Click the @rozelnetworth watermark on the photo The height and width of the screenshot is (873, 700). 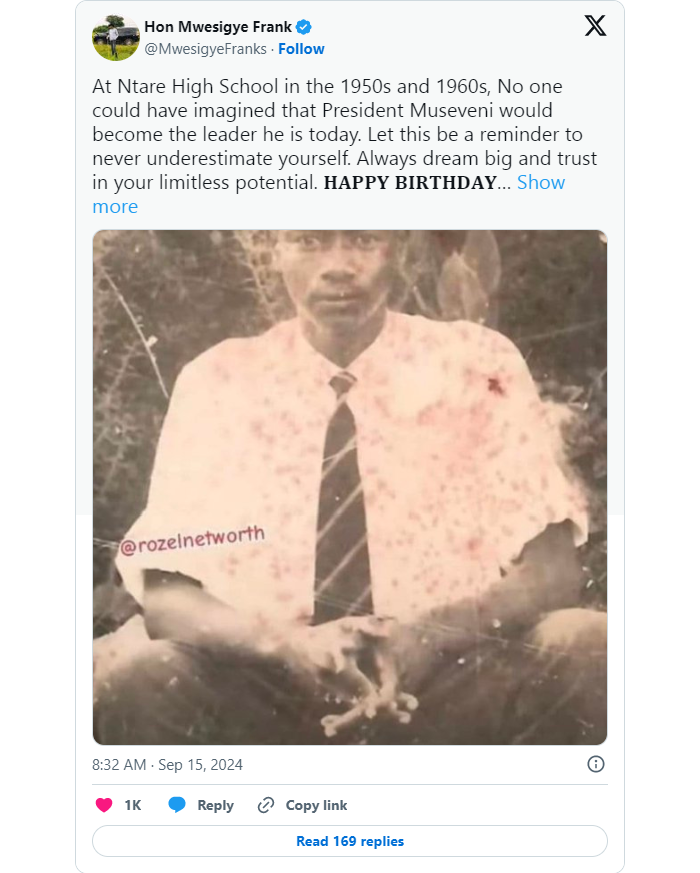193,540
